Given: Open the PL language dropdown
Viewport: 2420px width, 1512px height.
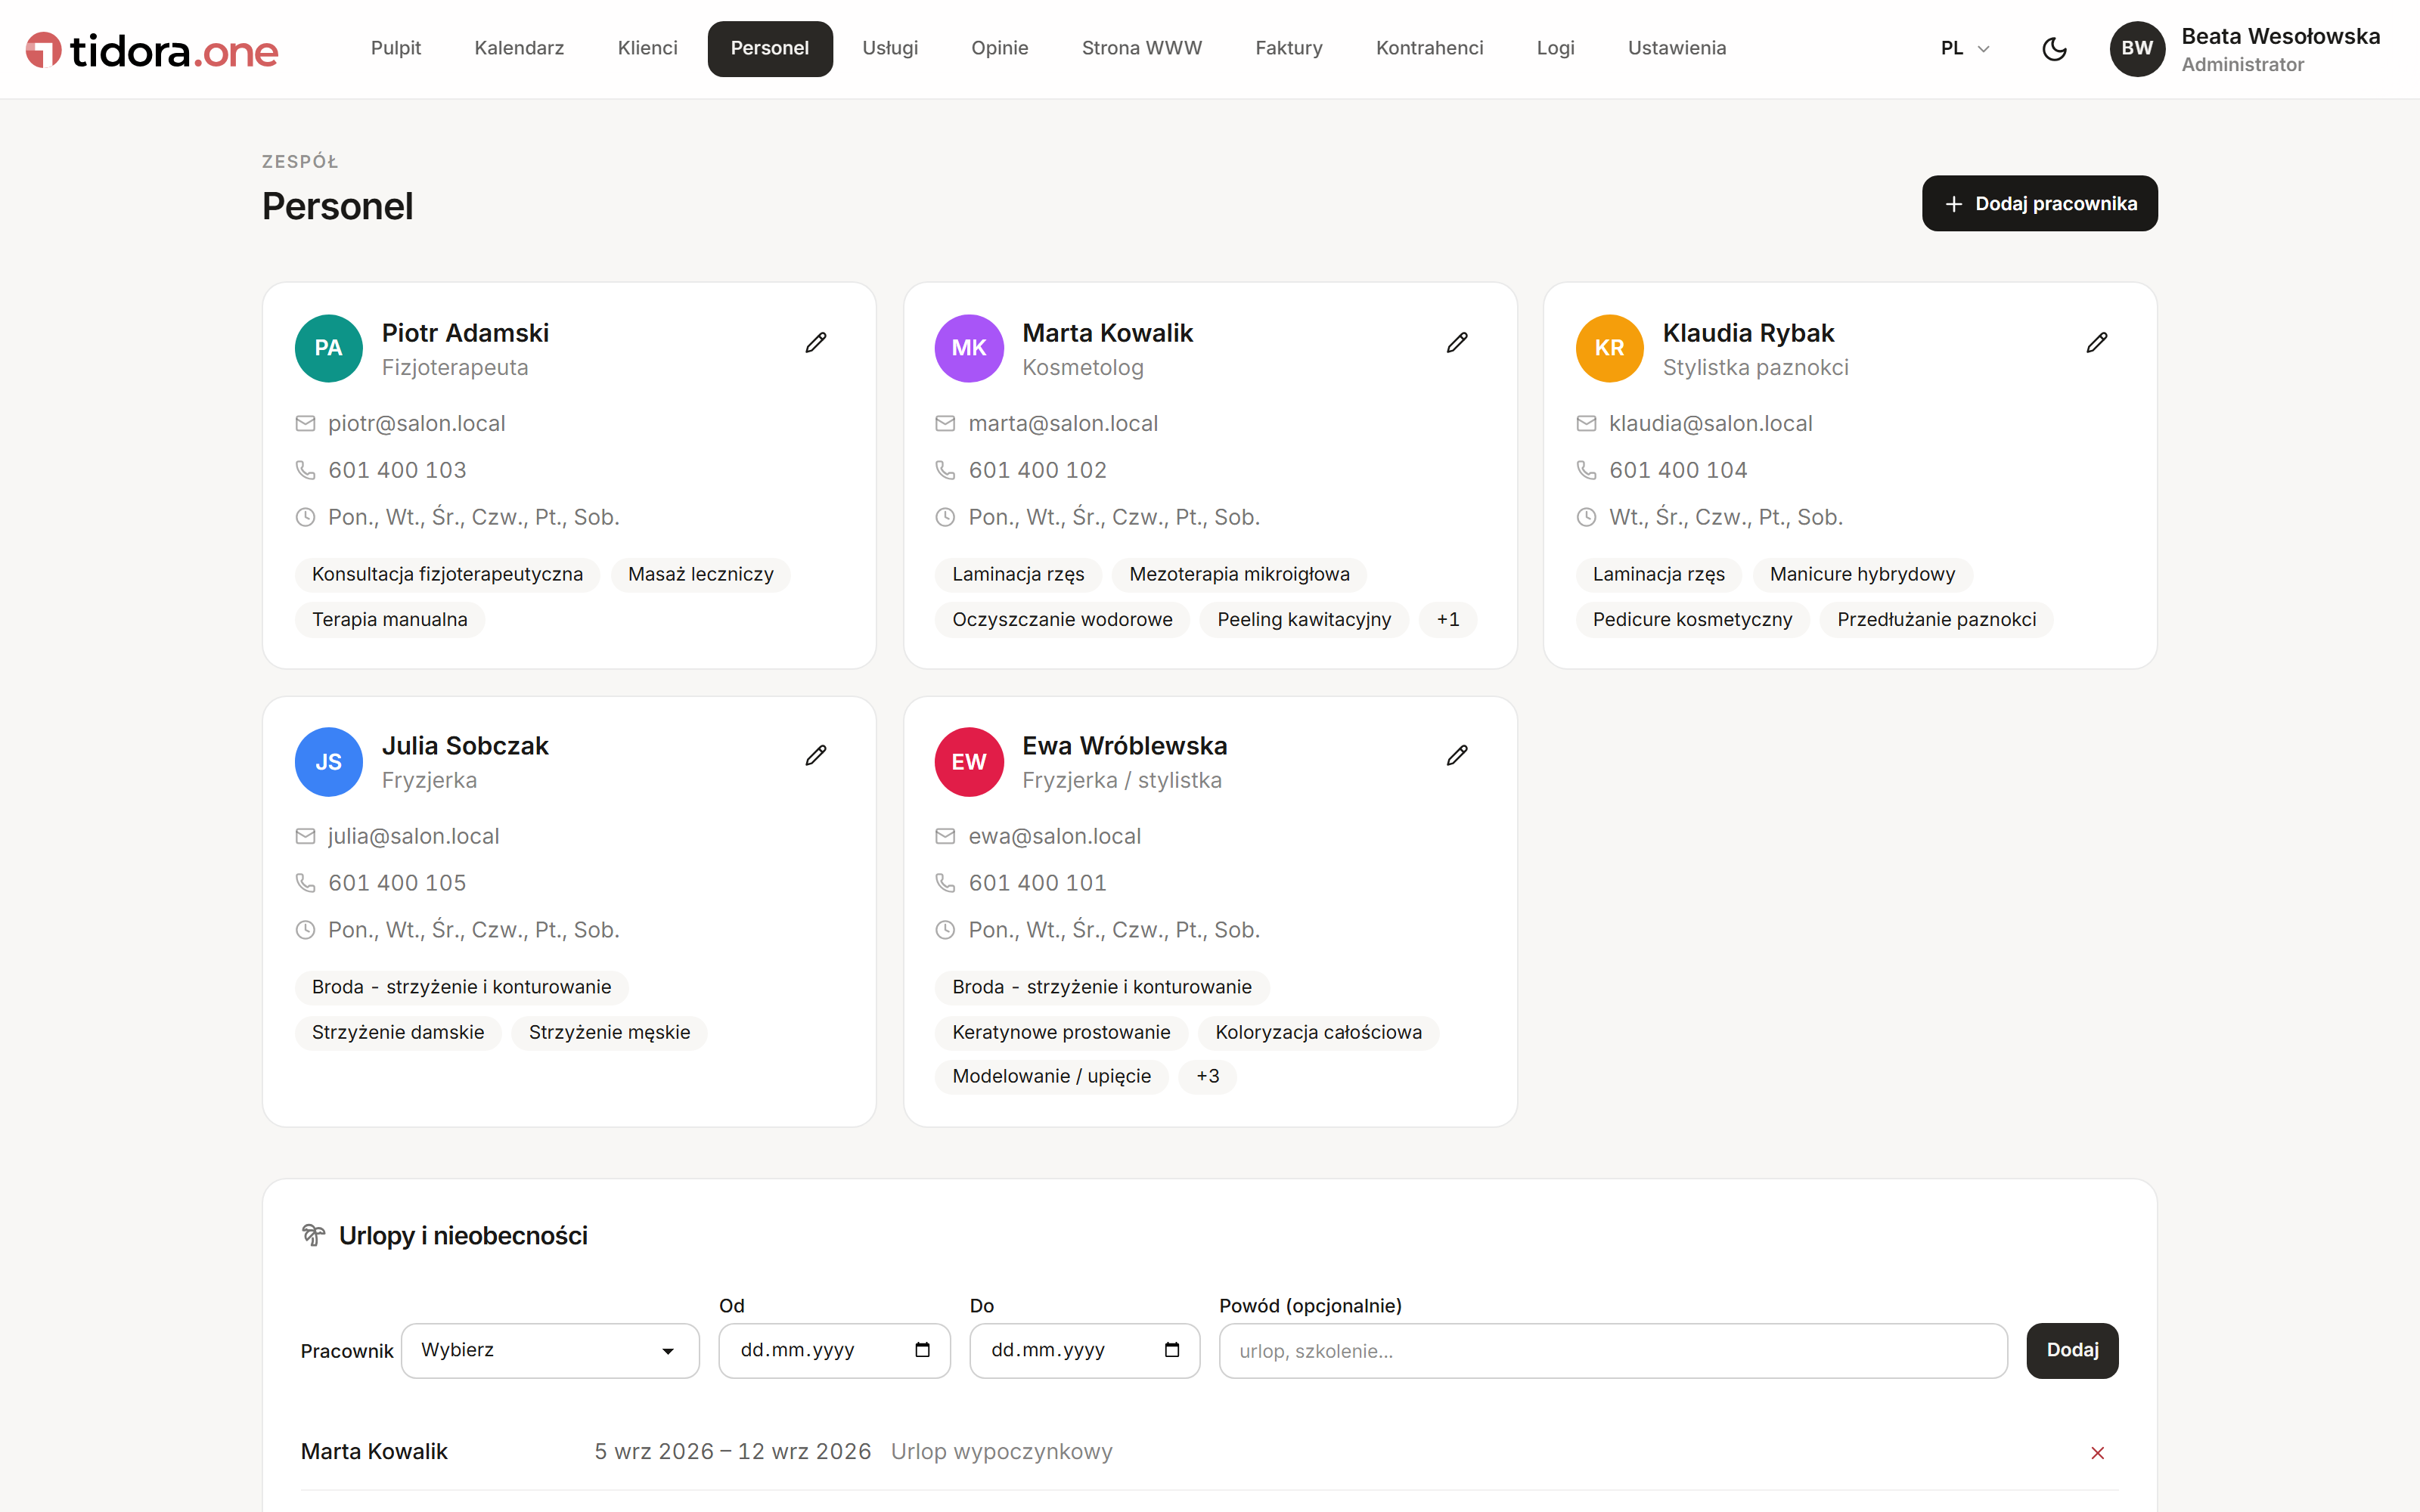Looking at the screenshot, I should 1965,48.
